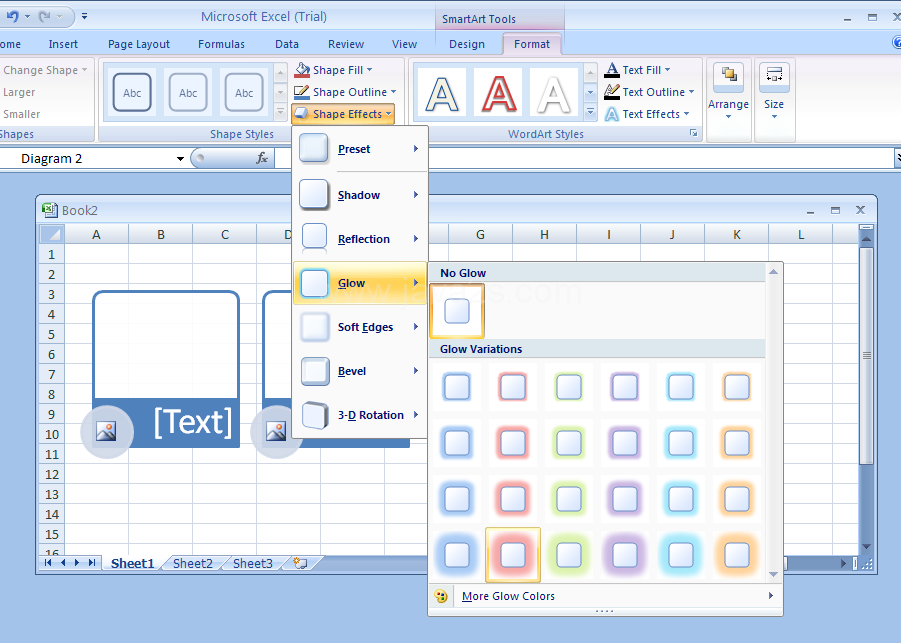Image resolution: width=901 pixels, height=643 pixels.
Task: Open the Insert ribbon tab
Action: 63,44
